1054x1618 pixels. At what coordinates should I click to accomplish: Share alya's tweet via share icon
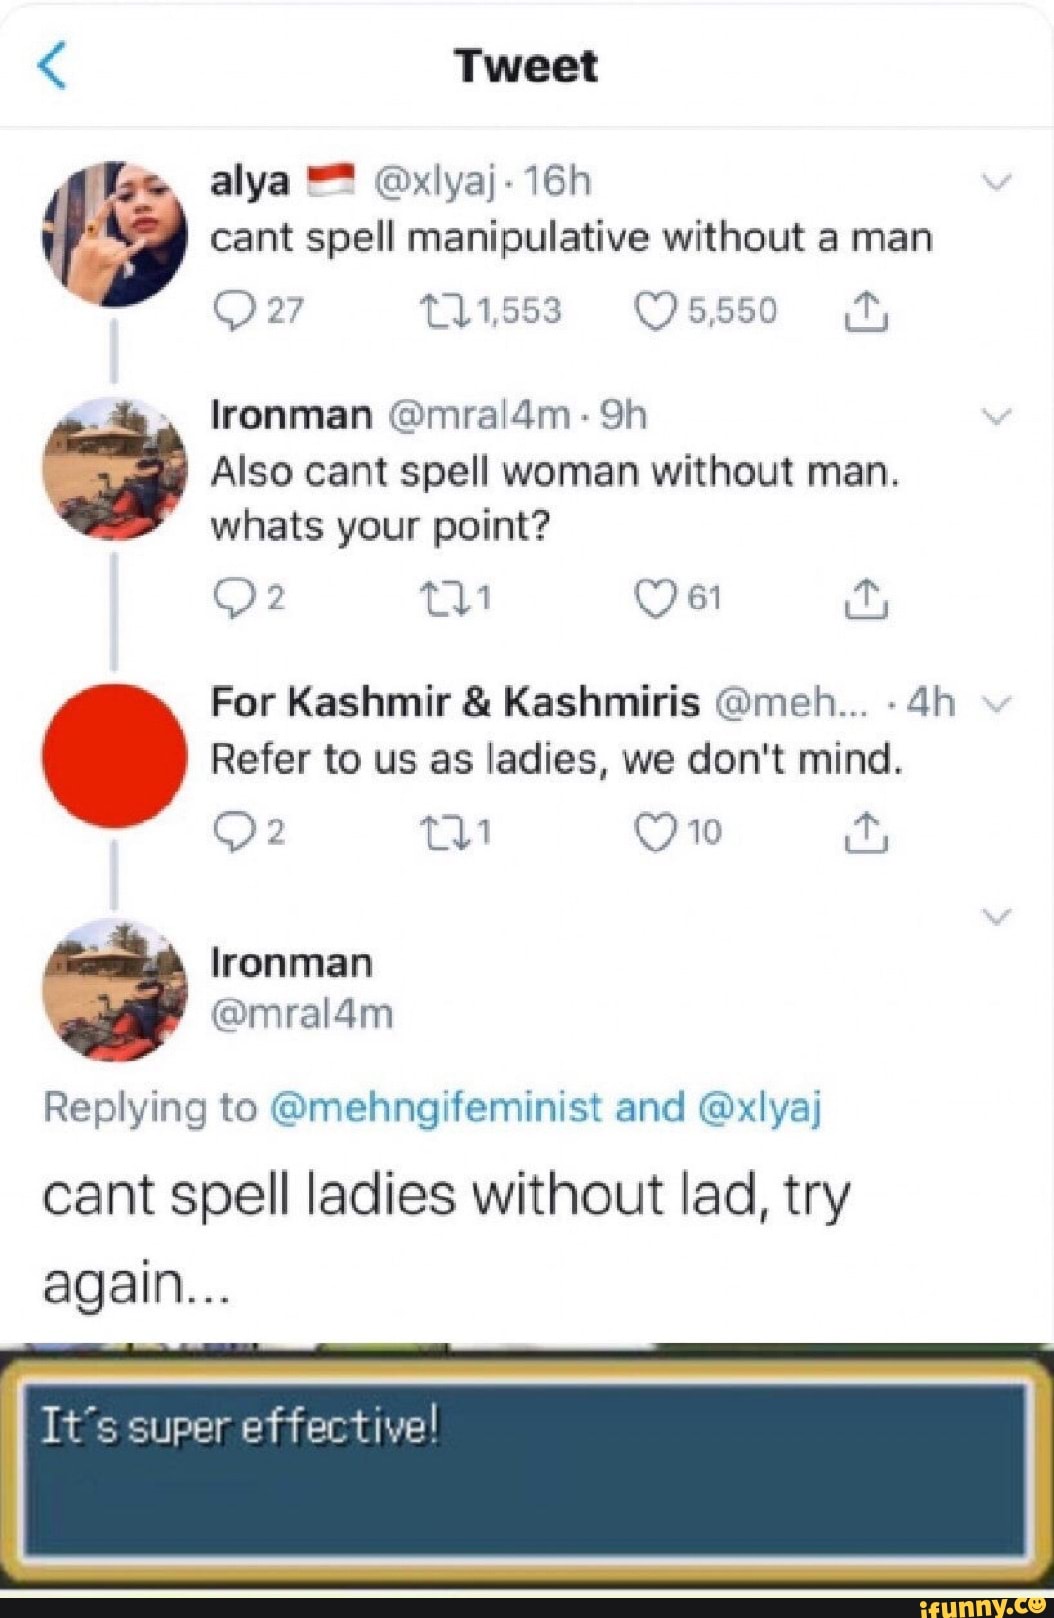pos(866,312)
